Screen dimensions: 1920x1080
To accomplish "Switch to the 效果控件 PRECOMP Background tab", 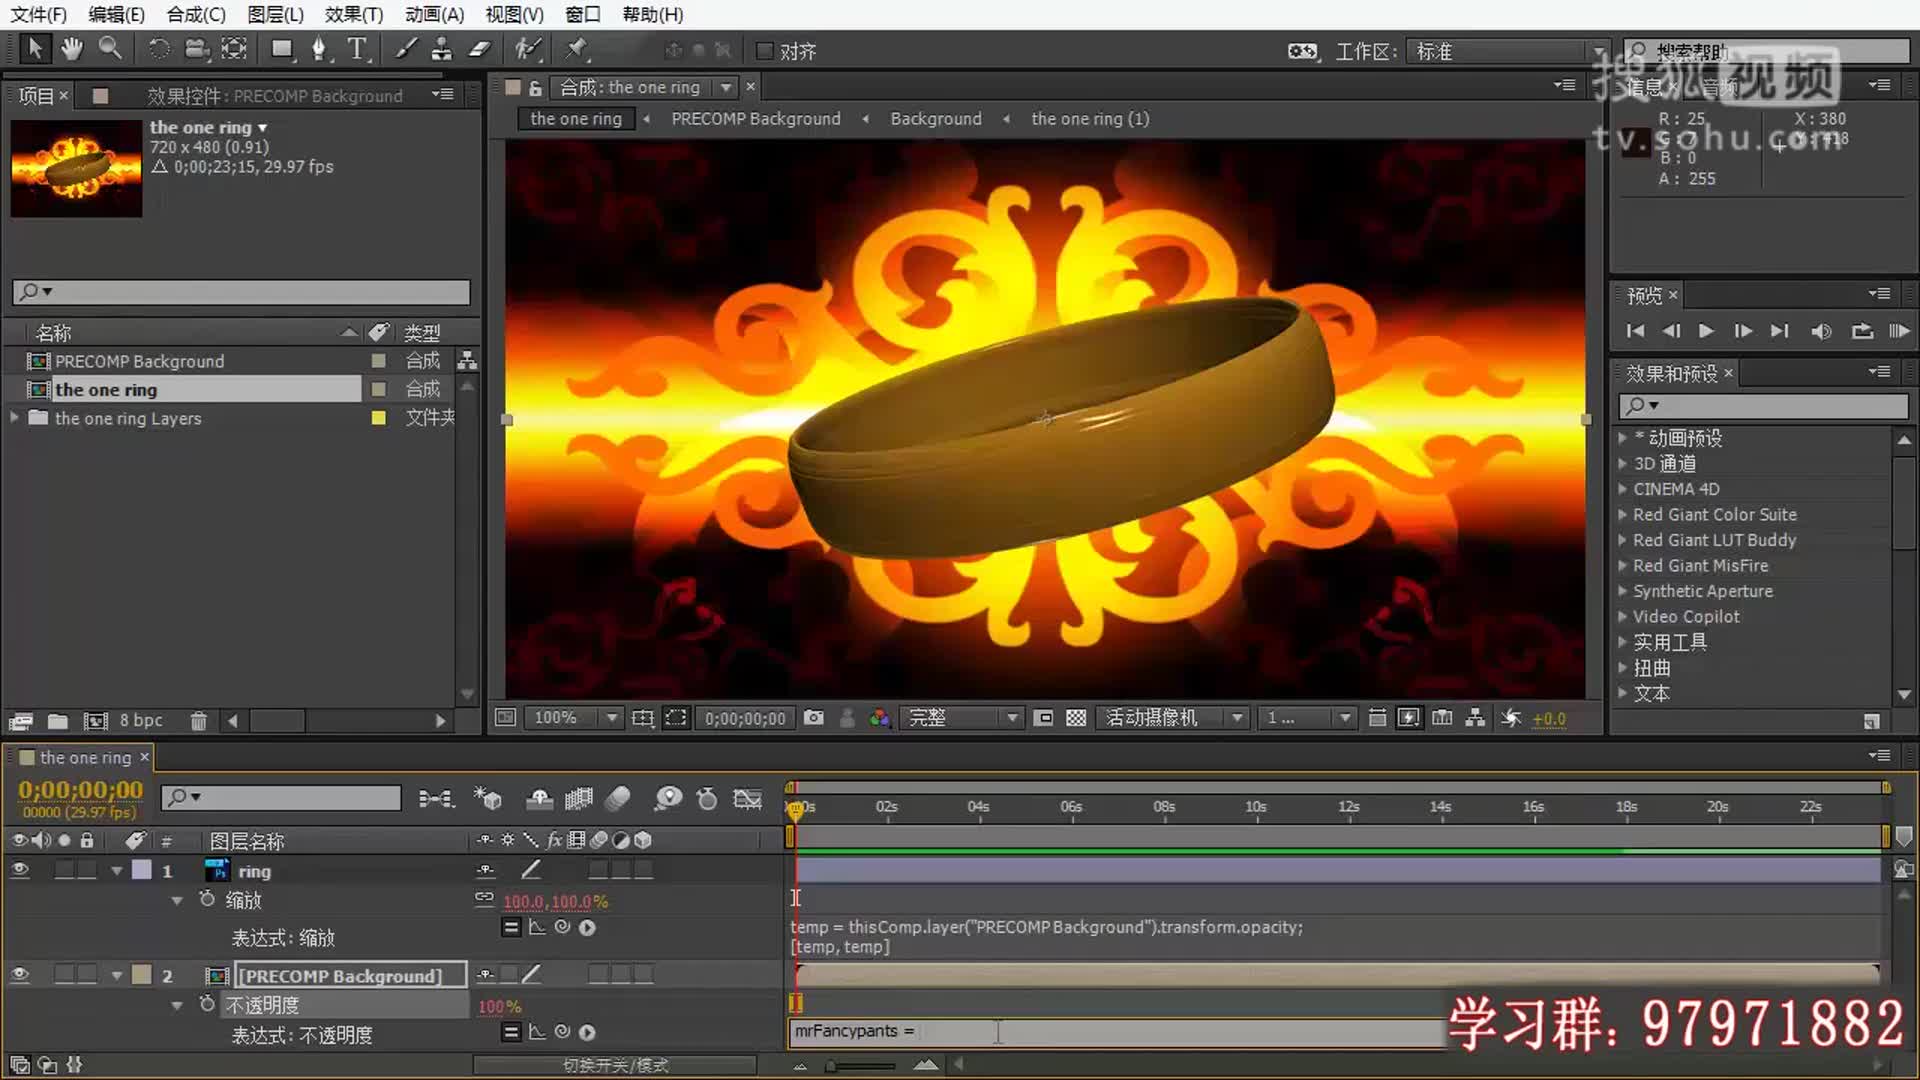I will (275, 96).
